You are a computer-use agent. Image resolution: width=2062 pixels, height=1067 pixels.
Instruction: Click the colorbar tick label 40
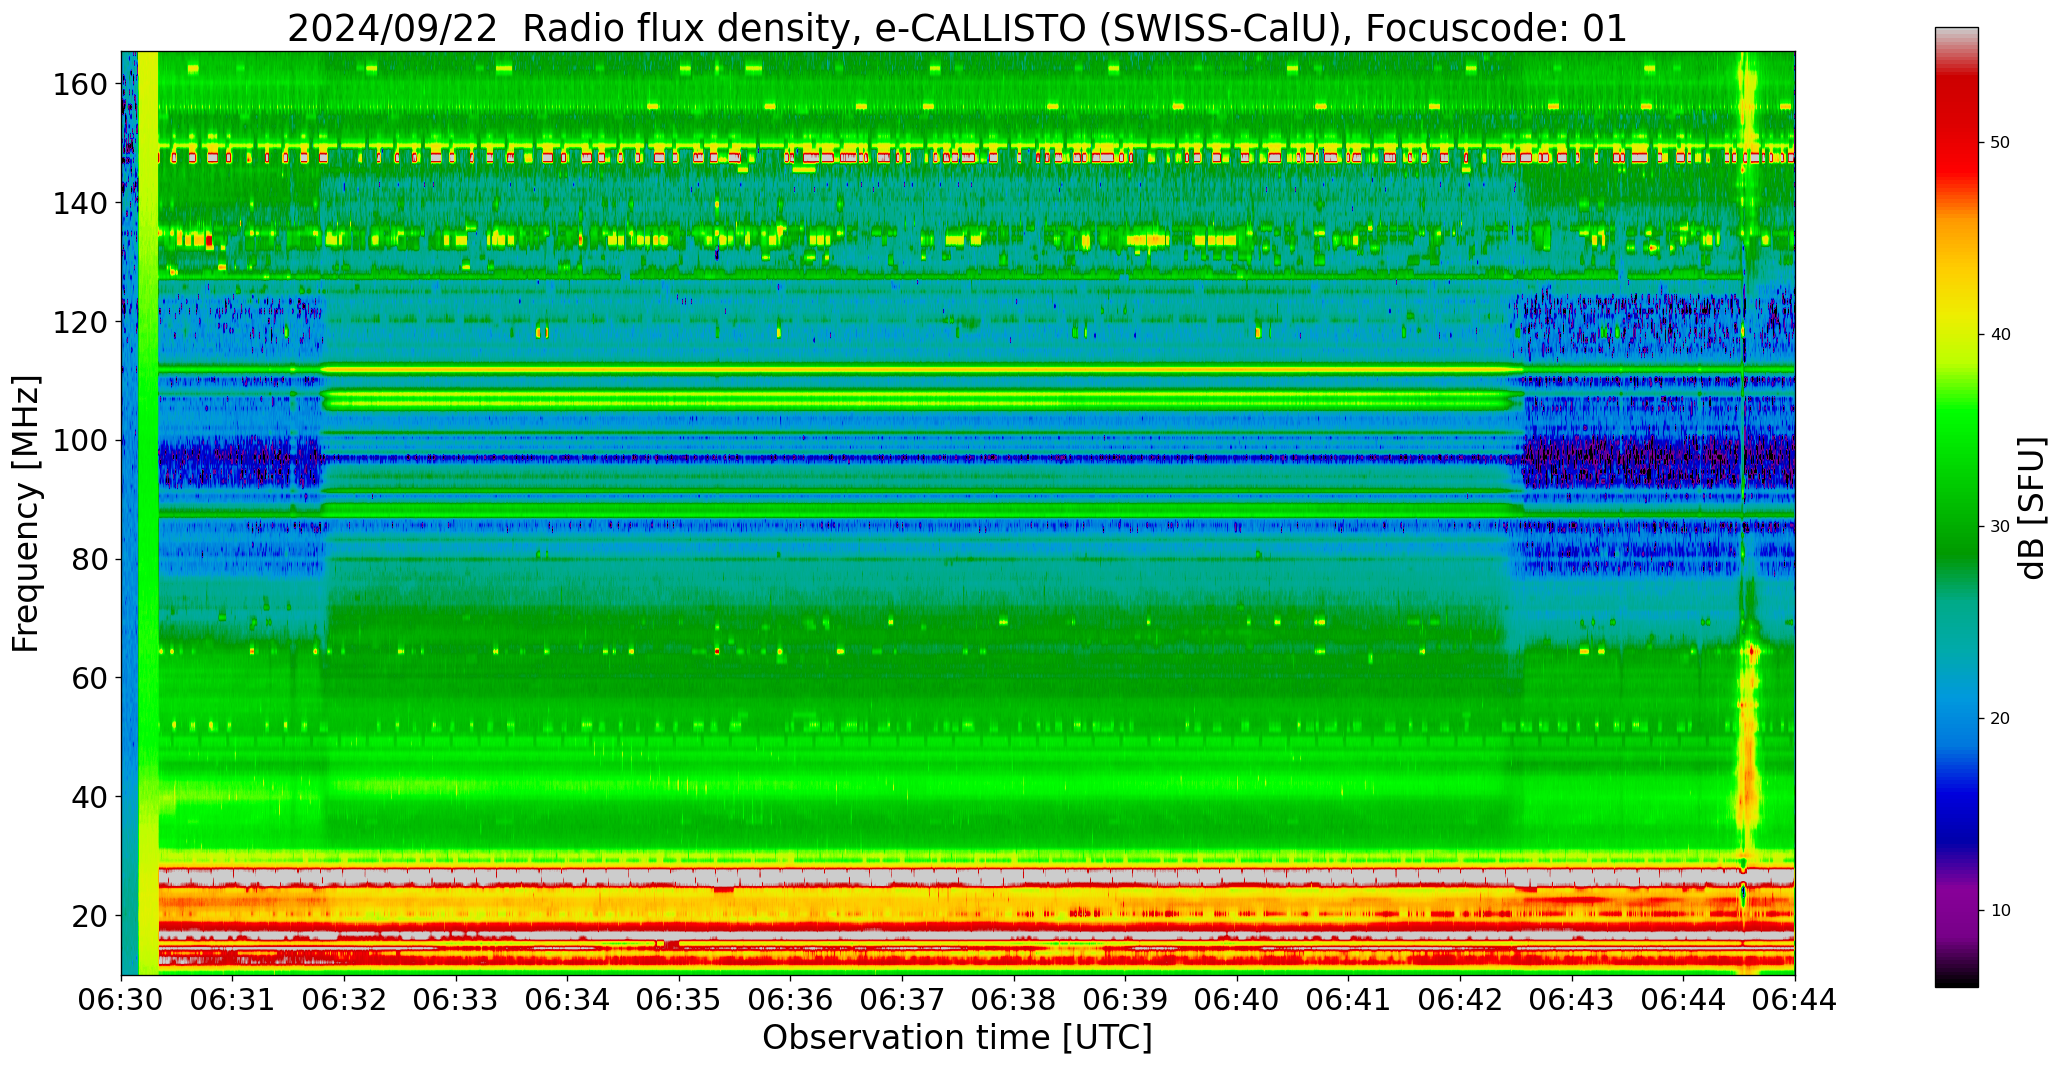[x=2000, y=335]
